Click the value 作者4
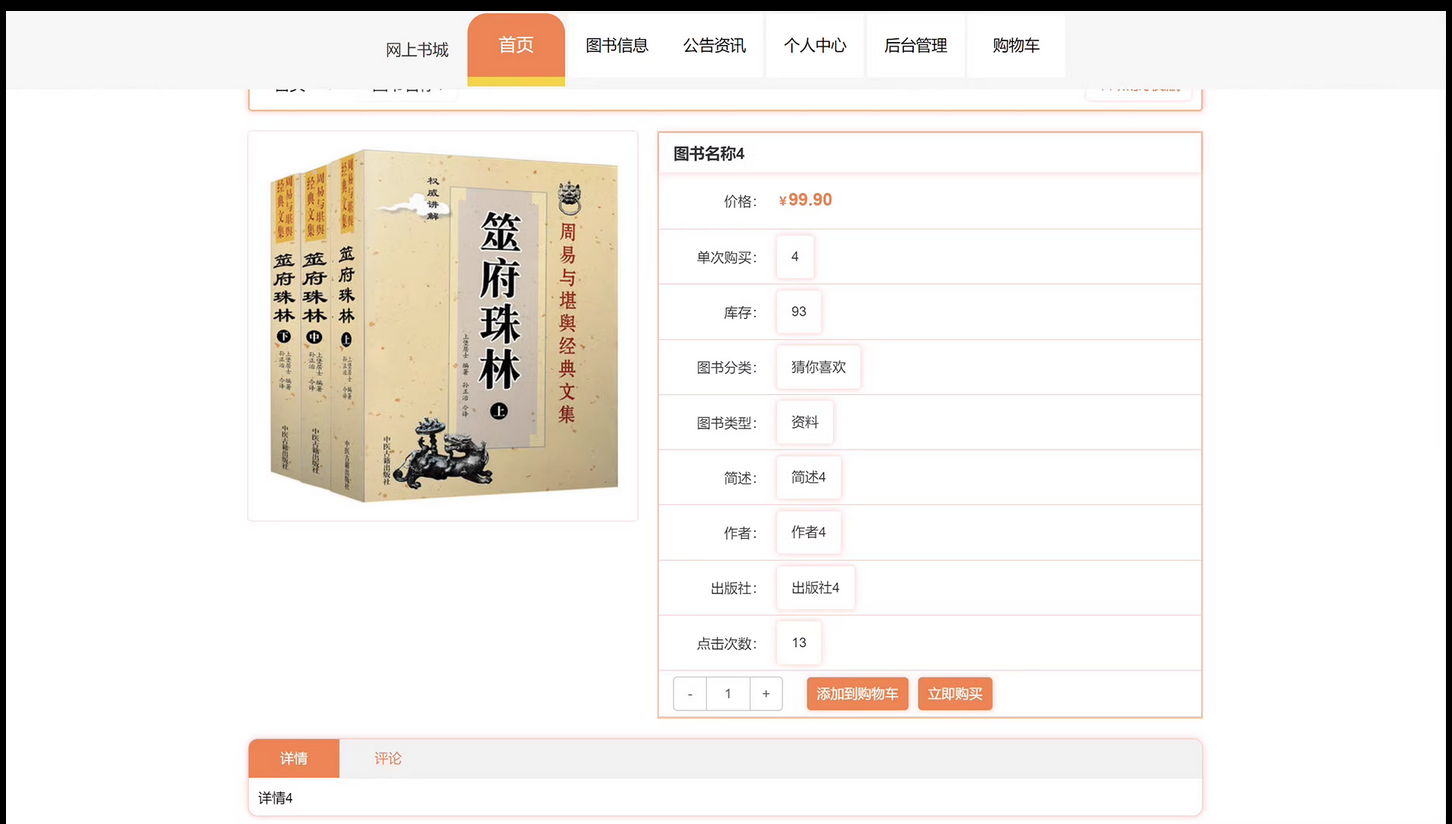 pyautogui.click(x=809, y=532)
